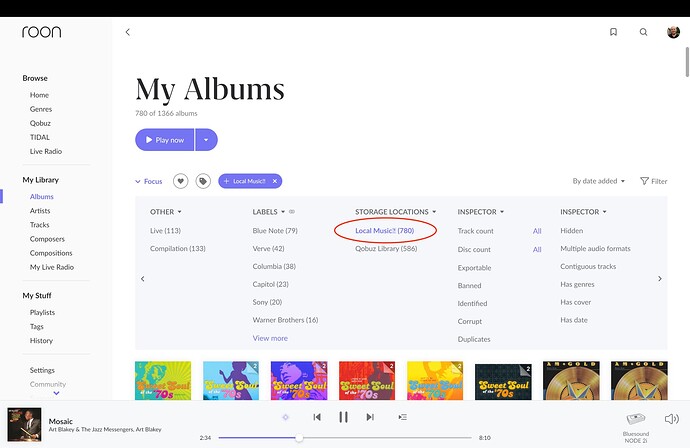Select Local Music (780) storage location
This screenshot has height=448, width=690.
[385, 231]
